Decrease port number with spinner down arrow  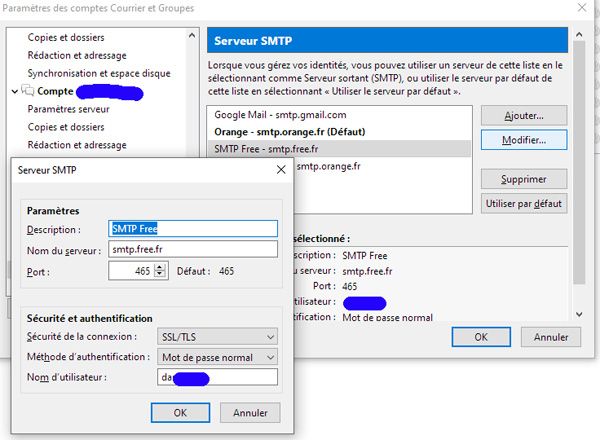(x=160, y=274)
